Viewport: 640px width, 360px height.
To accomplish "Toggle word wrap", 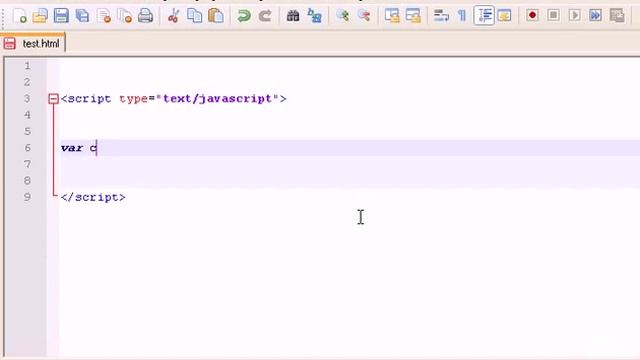I will point(441,16).
